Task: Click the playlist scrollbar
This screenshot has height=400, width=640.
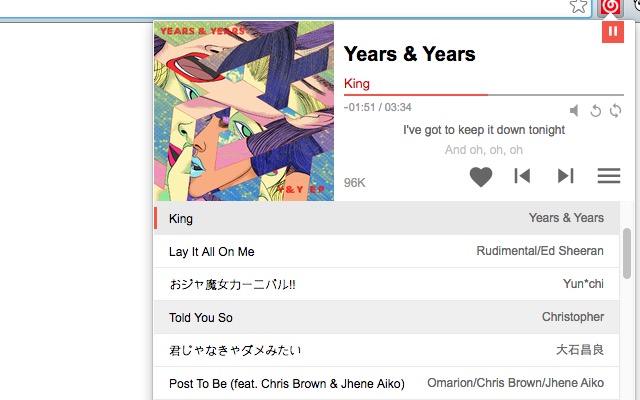Action: pos(627,255)
